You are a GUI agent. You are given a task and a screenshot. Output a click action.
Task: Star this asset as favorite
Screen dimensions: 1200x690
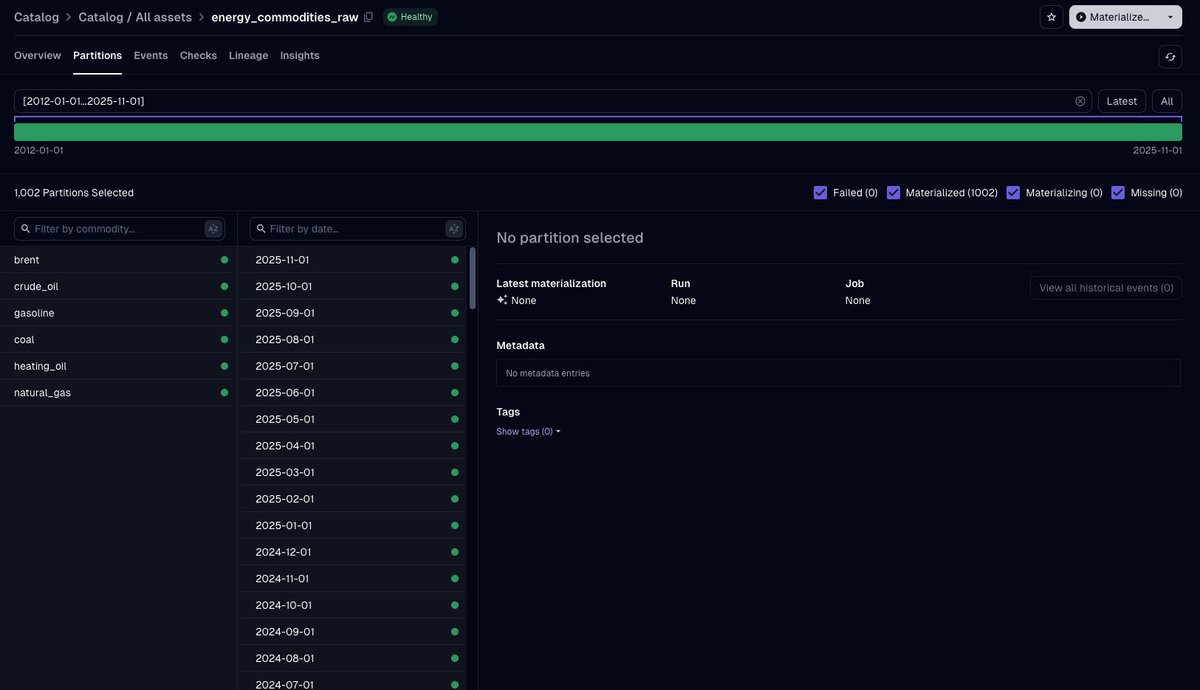tap(1051, 17)
